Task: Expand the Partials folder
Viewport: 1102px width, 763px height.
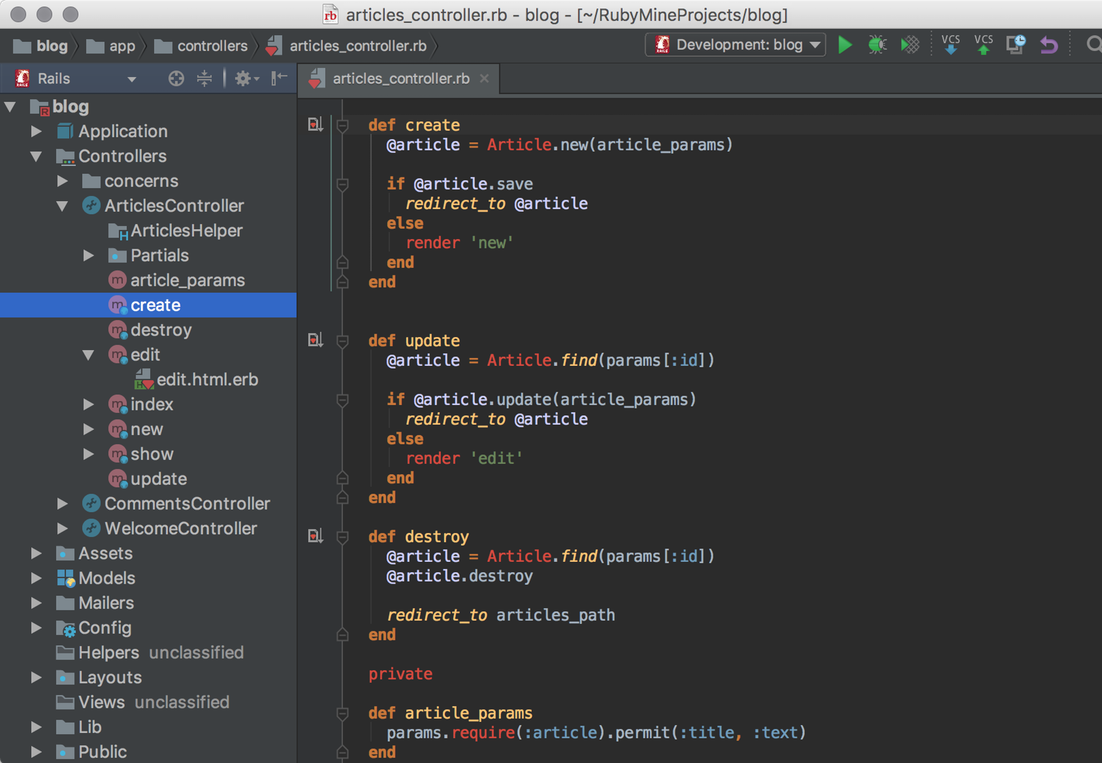Action: (x=88, y=256)
